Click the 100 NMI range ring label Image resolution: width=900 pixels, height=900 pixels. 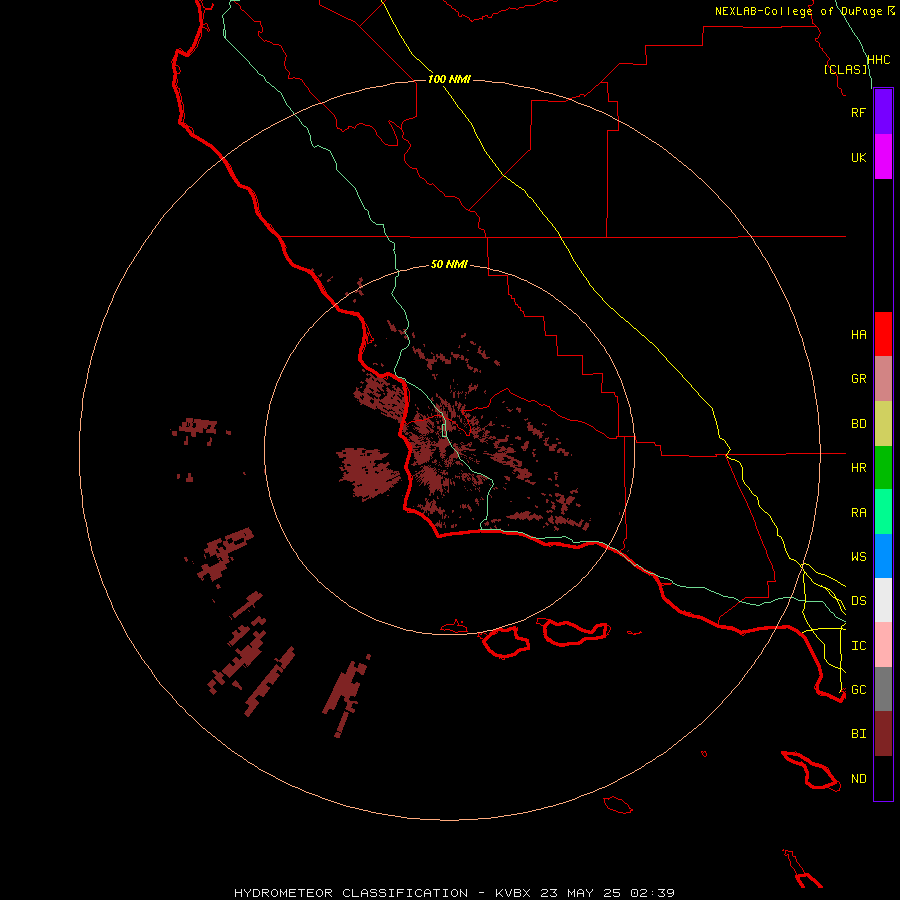coord(449,79)
